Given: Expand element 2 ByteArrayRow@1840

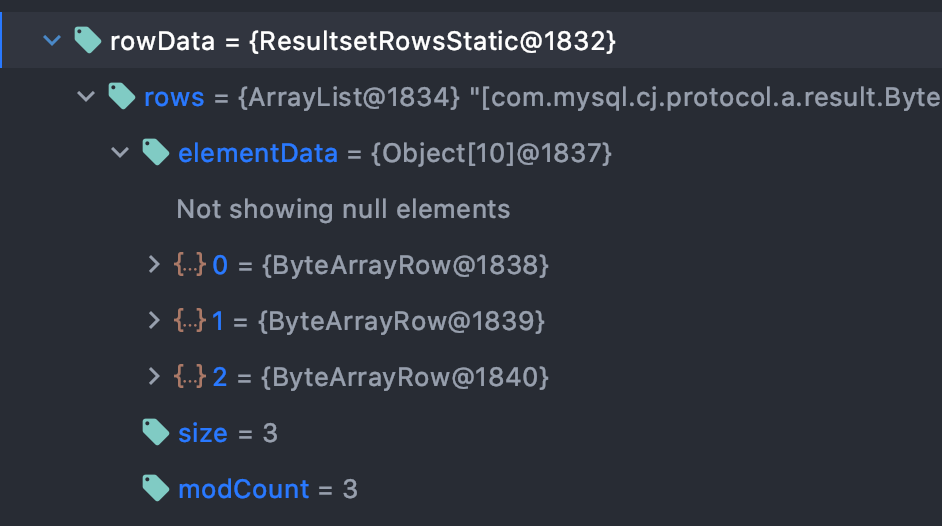Looking at the screenshot, I should click(x=154, y=376).
